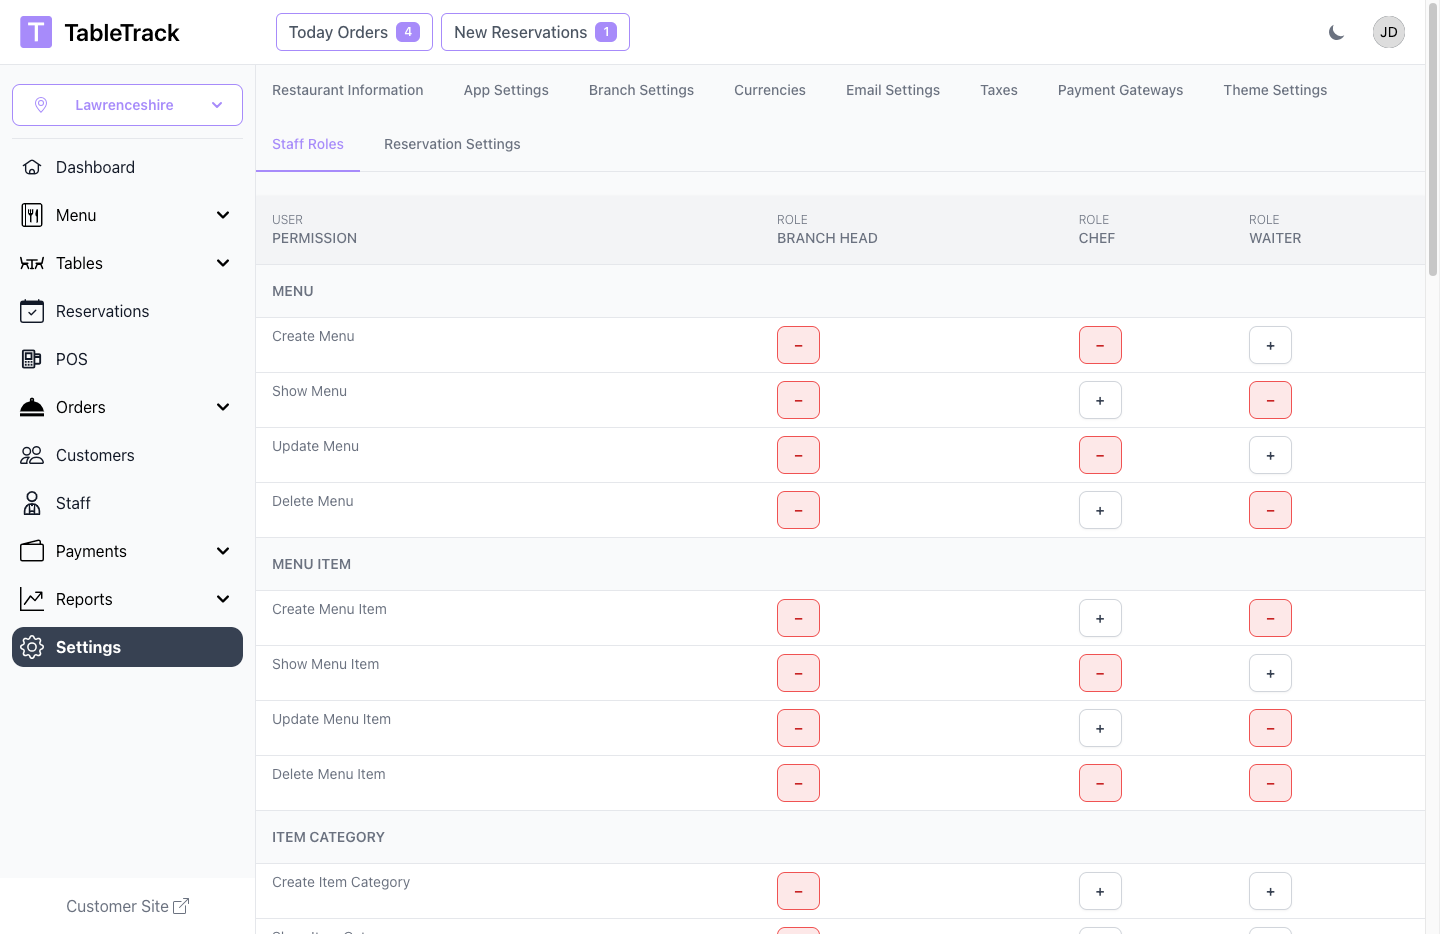Click the Customers sidebar icon

pos(32,455)
